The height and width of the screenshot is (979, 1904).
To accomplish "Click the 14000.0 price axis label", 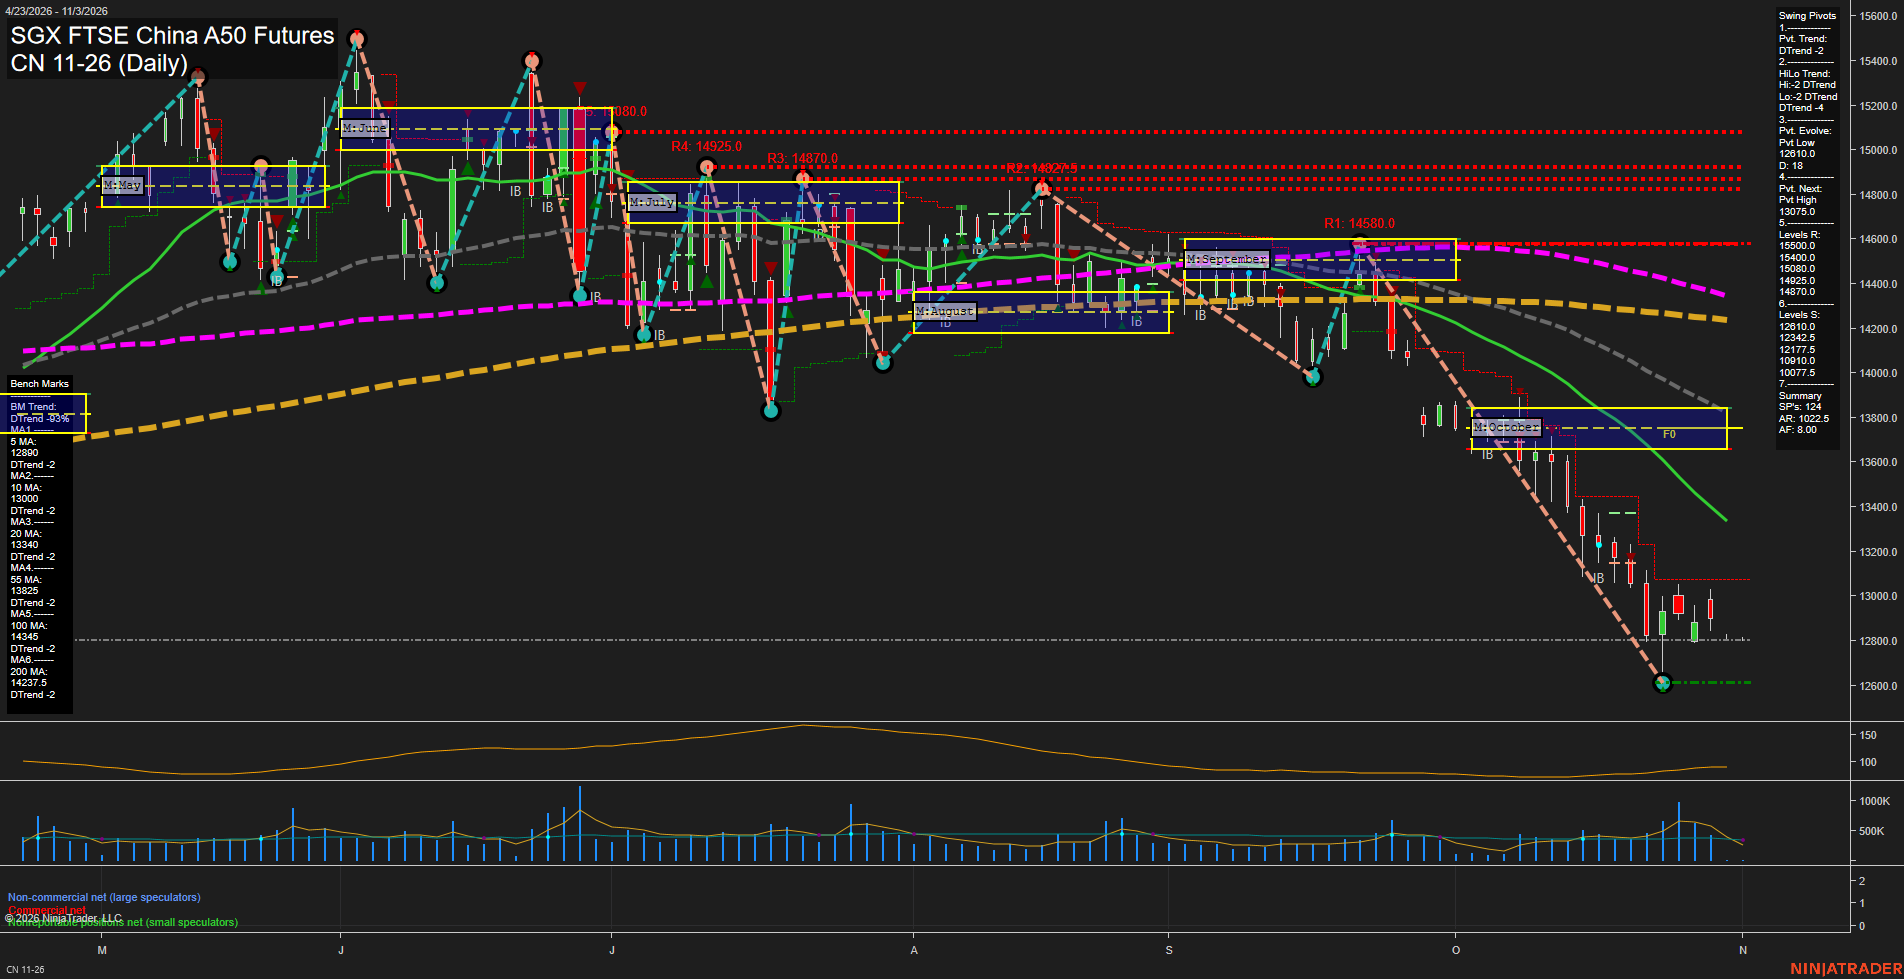I will [x=1877, y=374].
